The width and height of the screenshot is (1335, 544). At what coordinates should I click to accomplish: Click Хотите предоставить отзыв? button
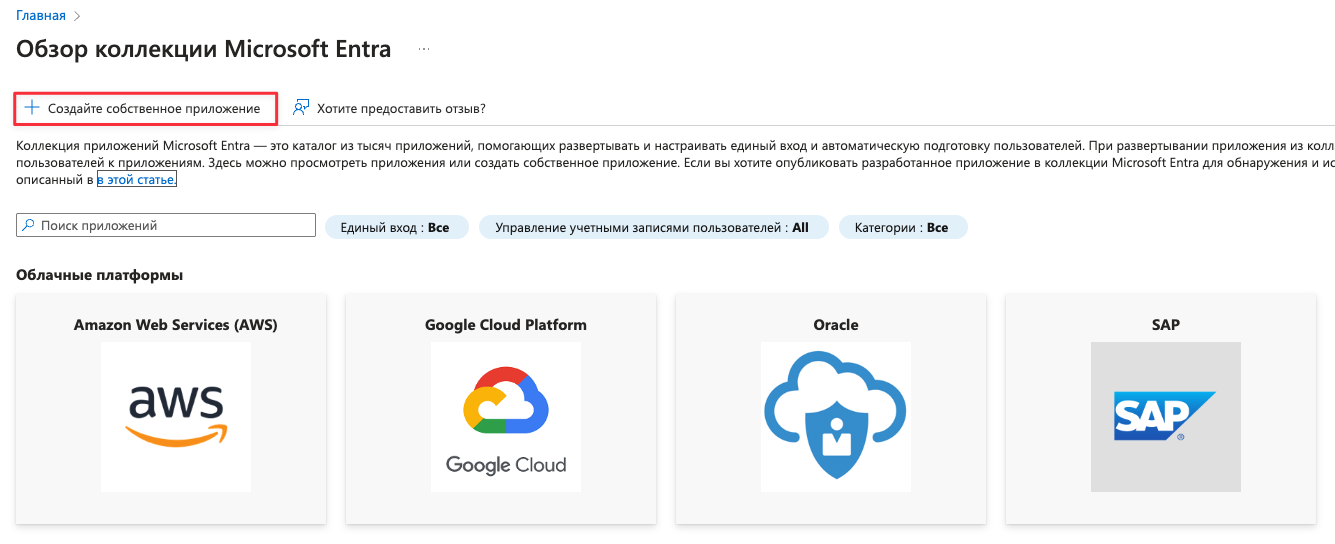pyautogui.click(x=400, y=108)
